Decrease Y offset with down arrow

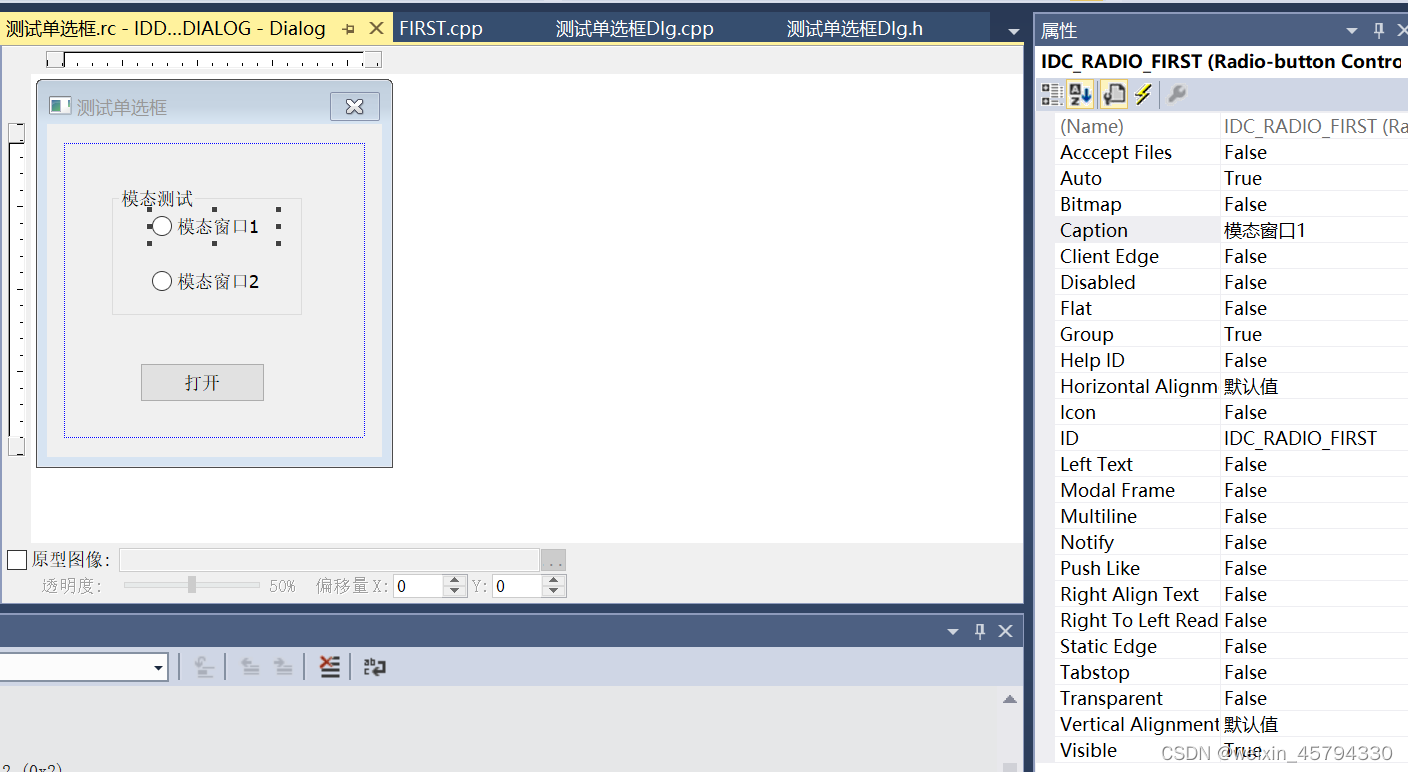click(x=554, y=592)
